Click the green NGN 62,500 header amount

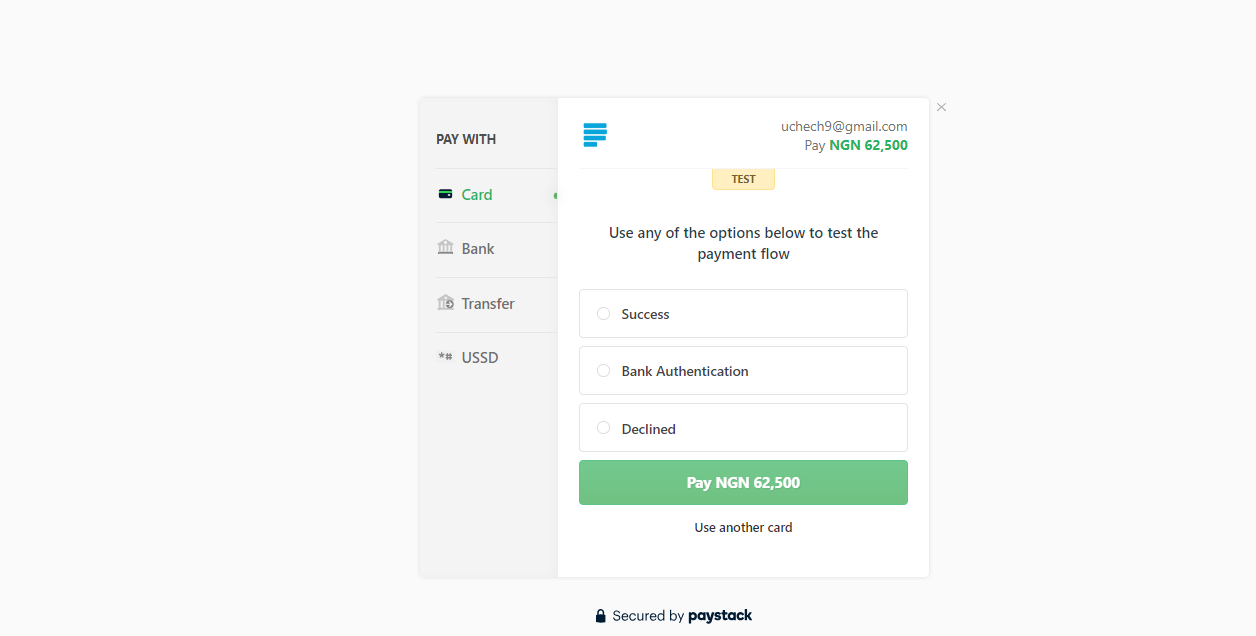click(x=868, y=145)
